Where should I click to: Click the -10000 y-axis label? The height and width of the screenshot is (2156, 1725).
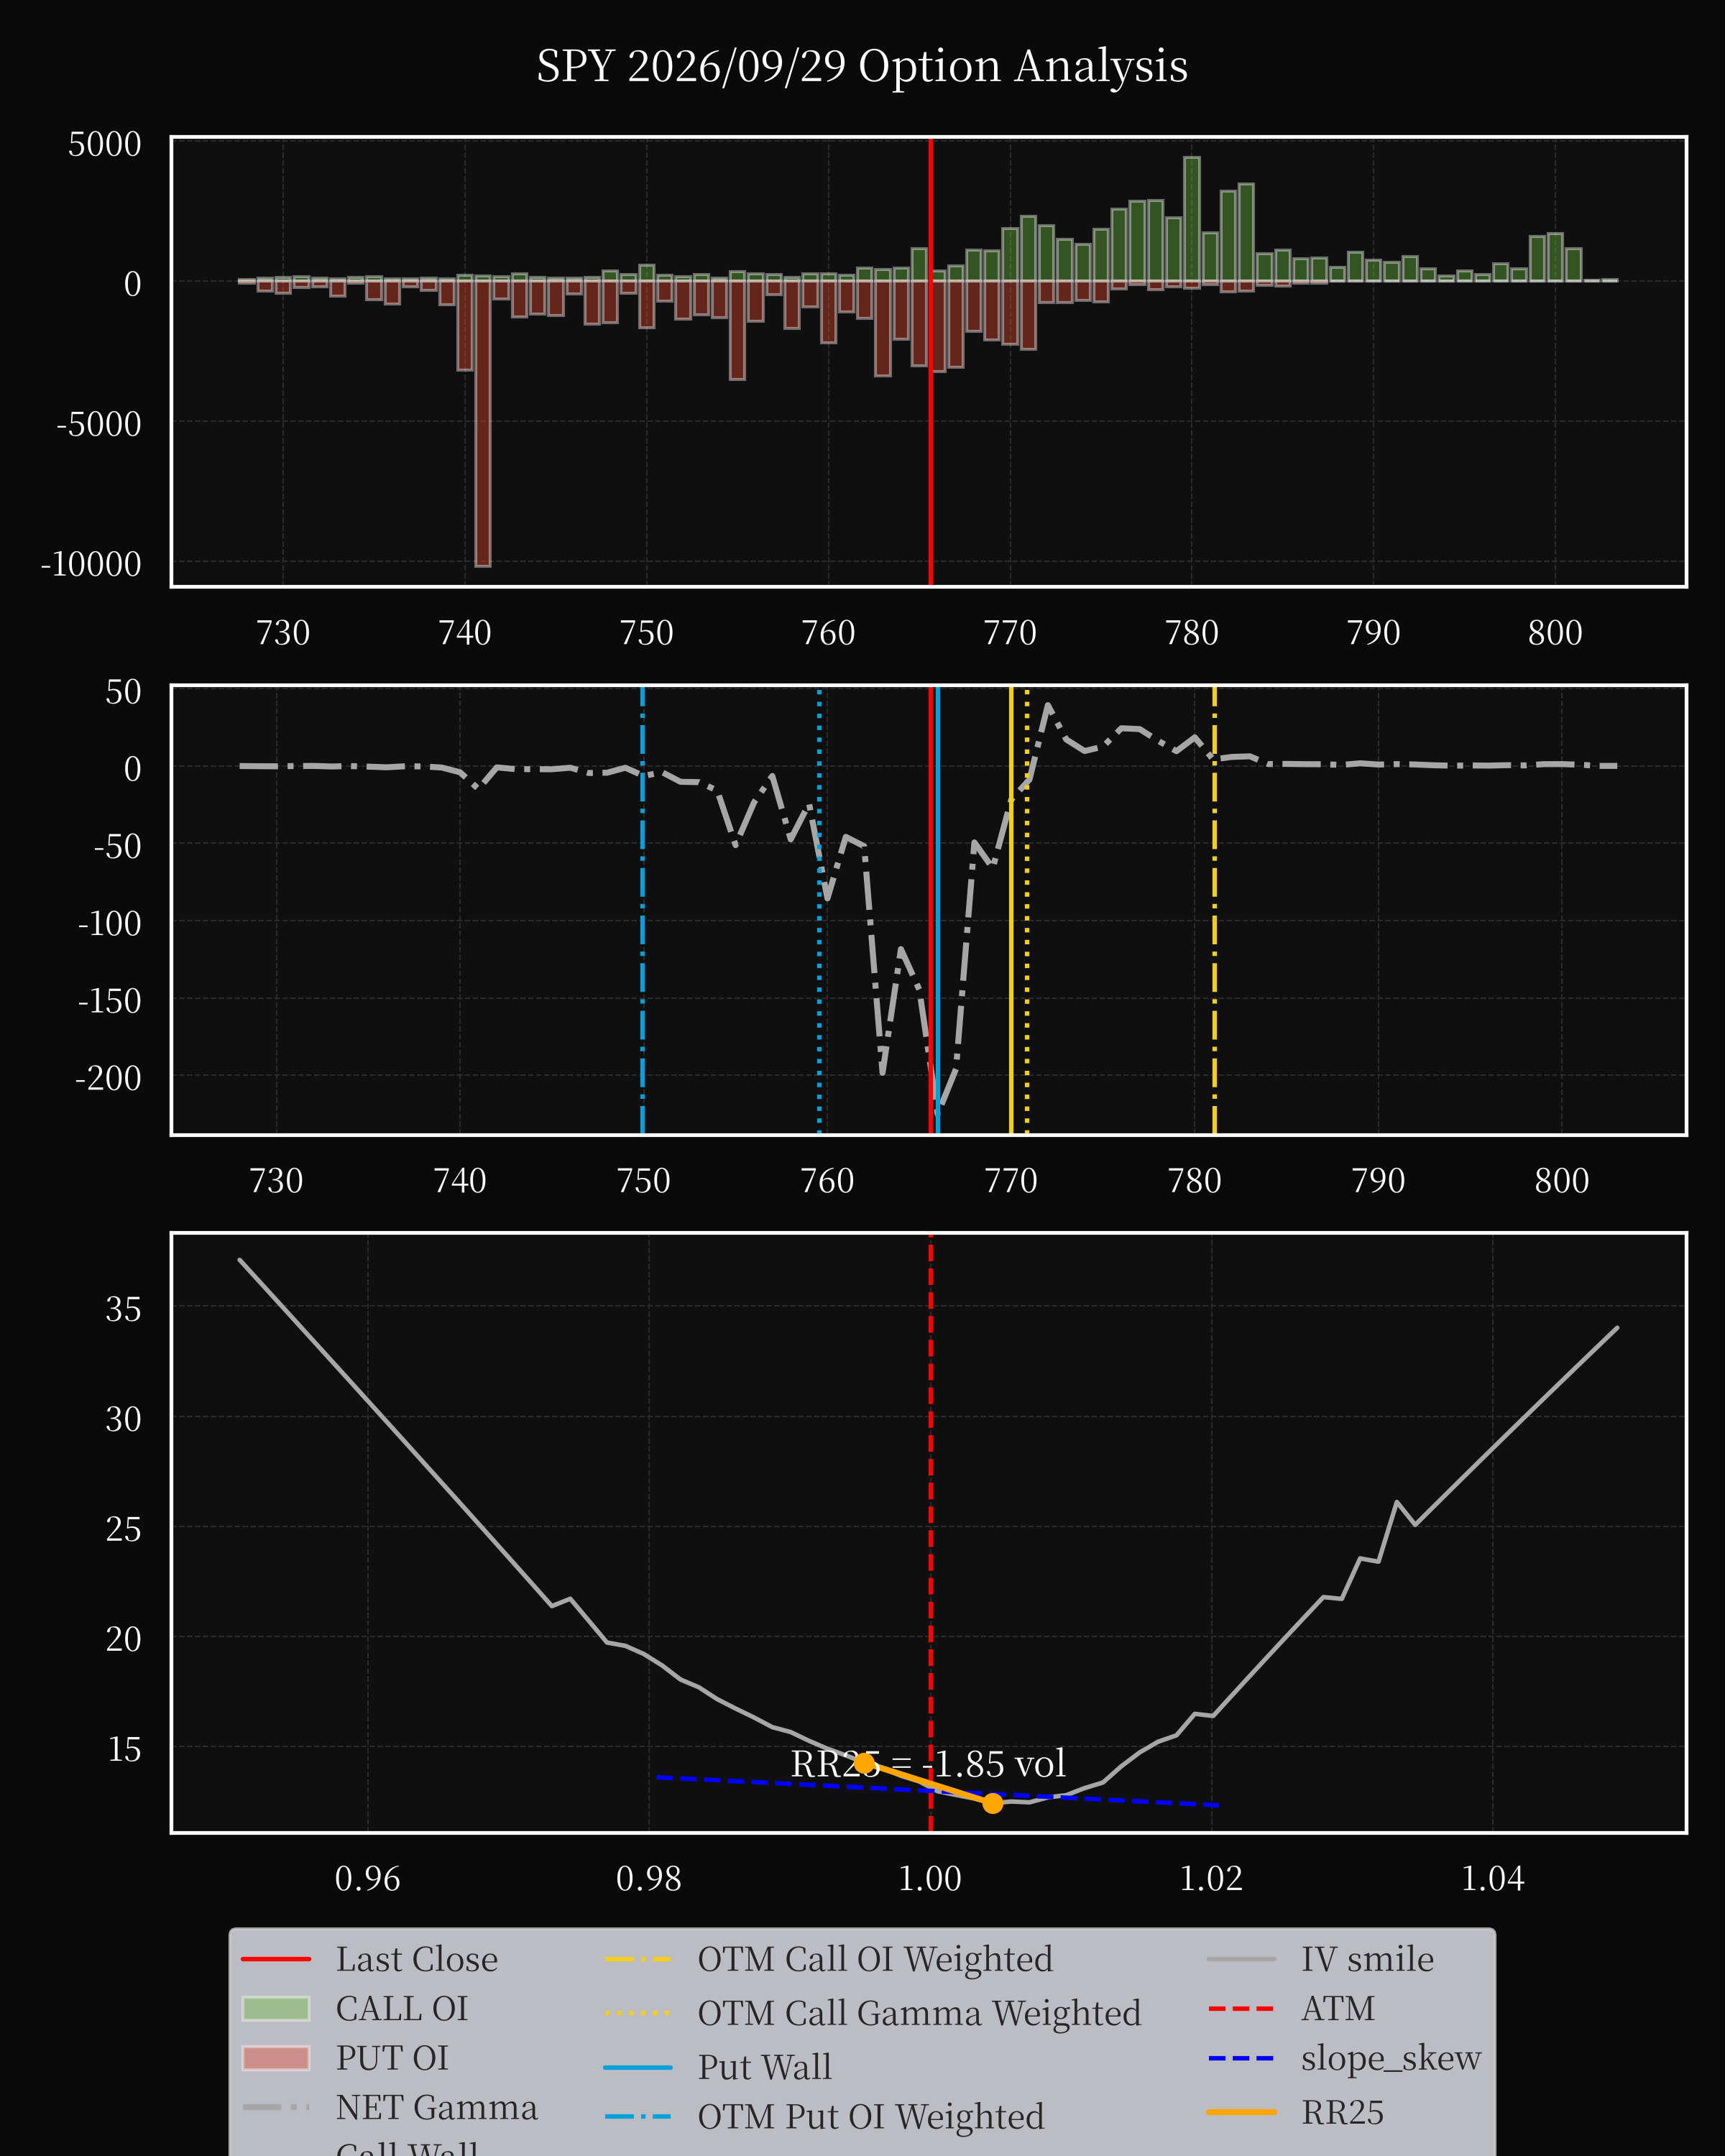pos(91,564)
